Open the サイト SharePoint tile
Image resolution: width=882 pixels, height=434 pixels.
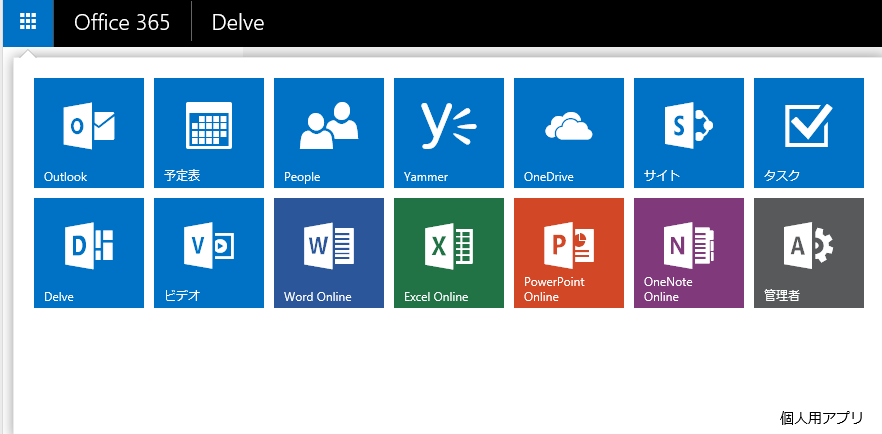689,133
